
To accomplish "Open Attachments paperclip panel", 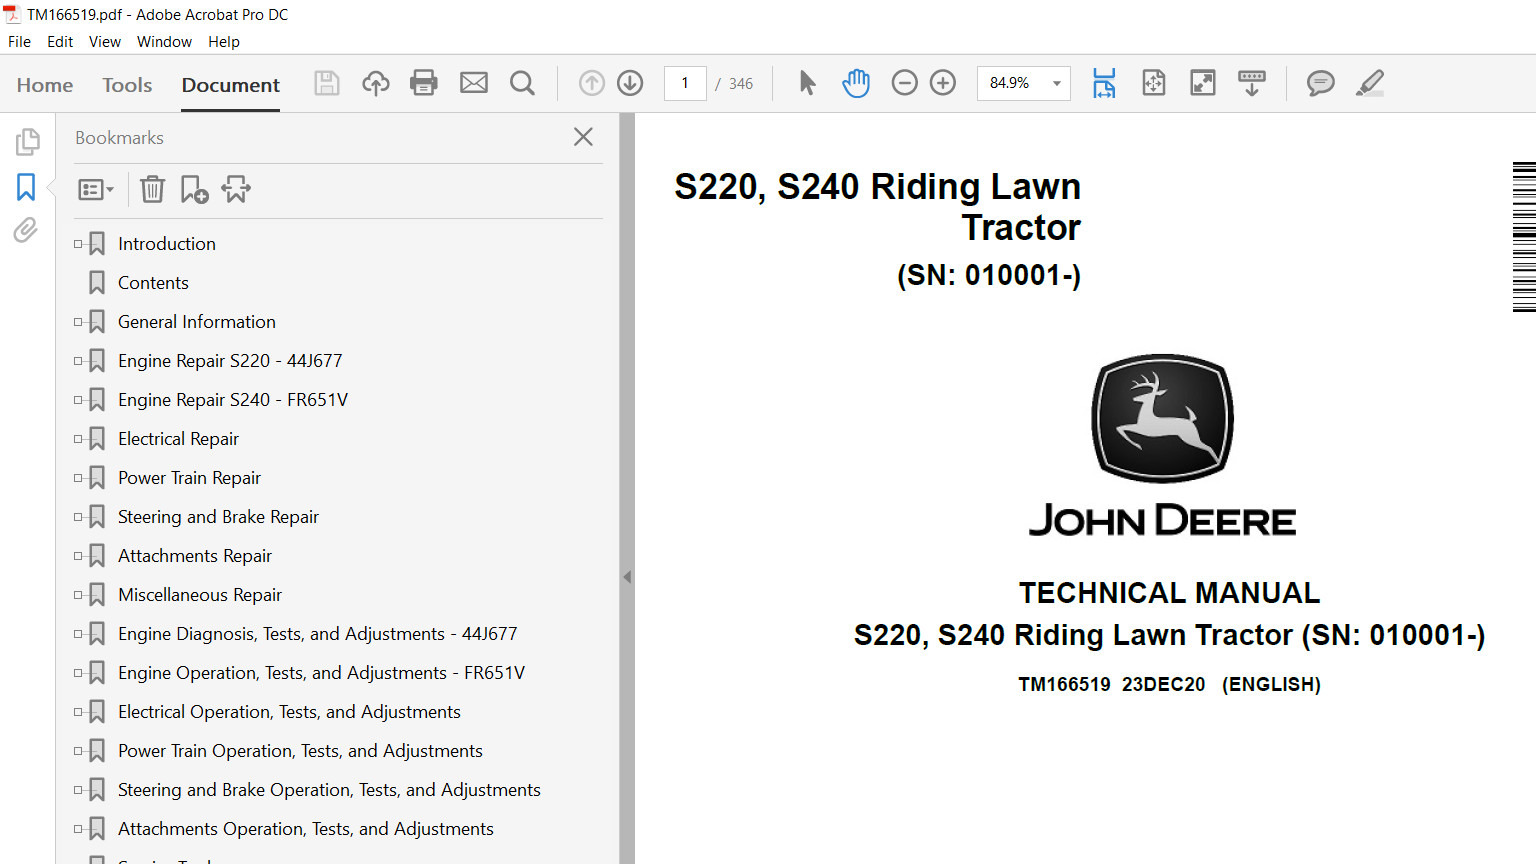I will click(x=26, y=231).
